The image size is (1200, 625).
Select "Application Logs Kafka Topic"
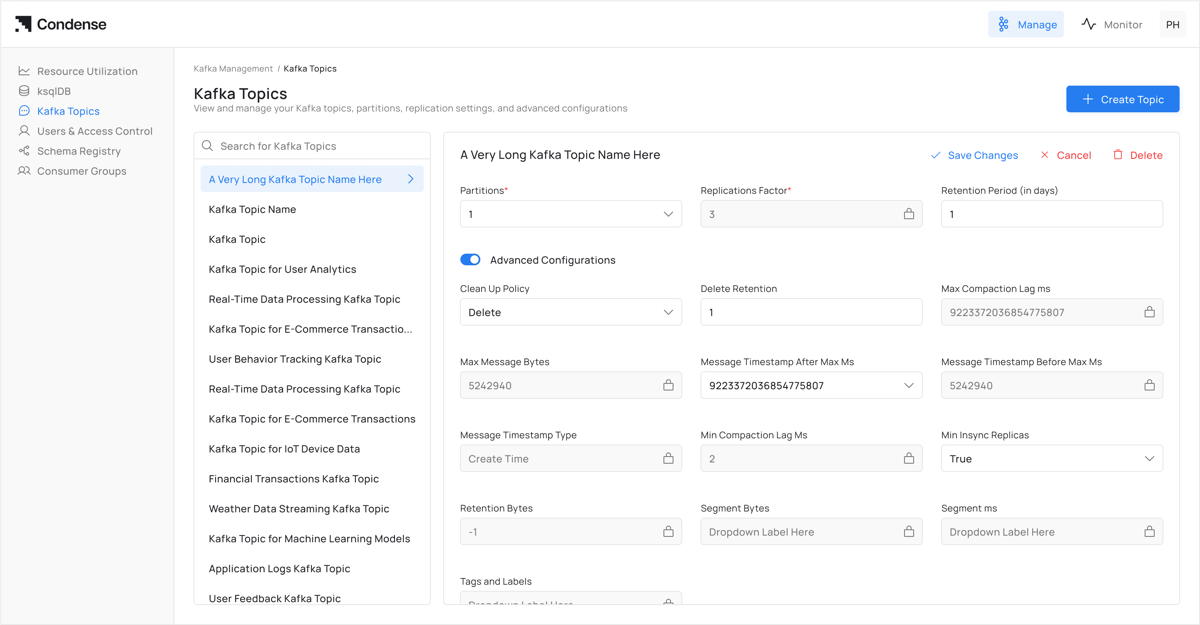tap(312, 569)
